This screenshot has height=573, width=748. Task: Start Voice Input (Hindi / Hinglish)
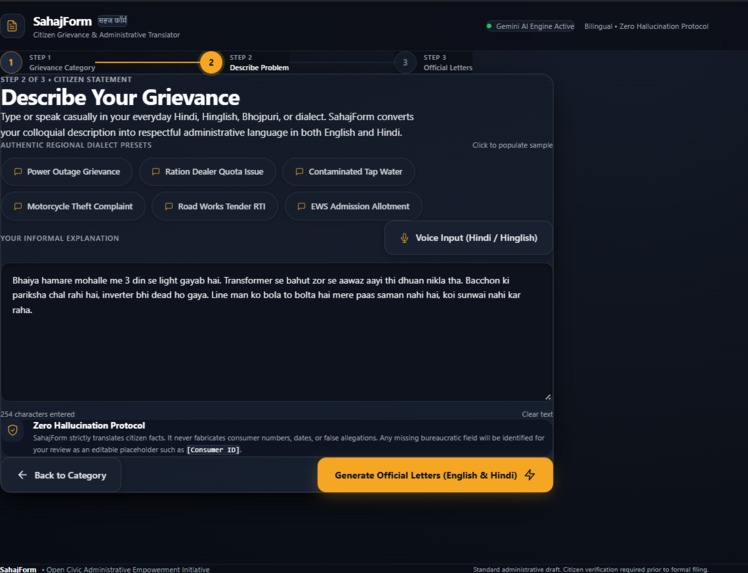(x=468, y=238)
